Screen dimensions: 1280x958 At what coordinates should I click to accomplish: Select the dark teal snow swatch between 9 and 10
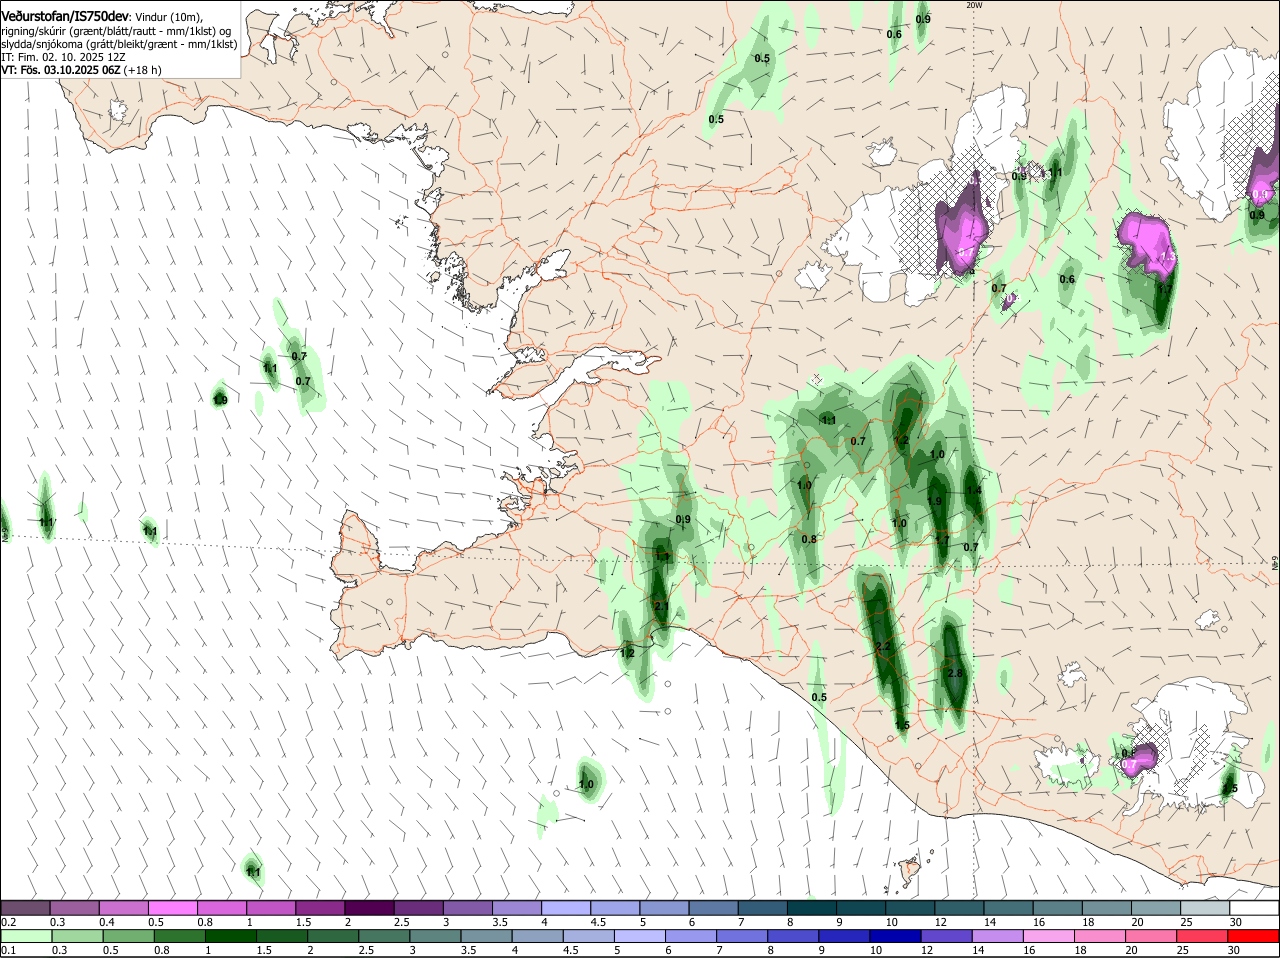coord(860,907)
